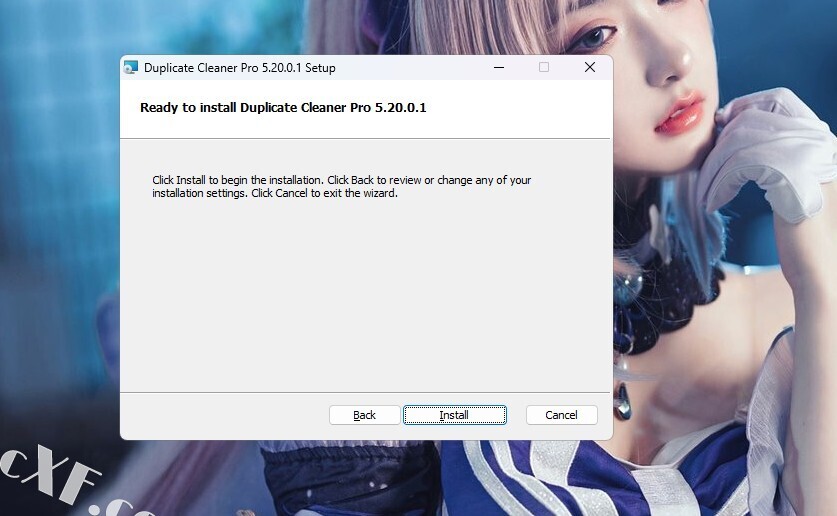837x516 pixels.
Task: Go Back to the previous setup step
Action: (x=365, y=415)
